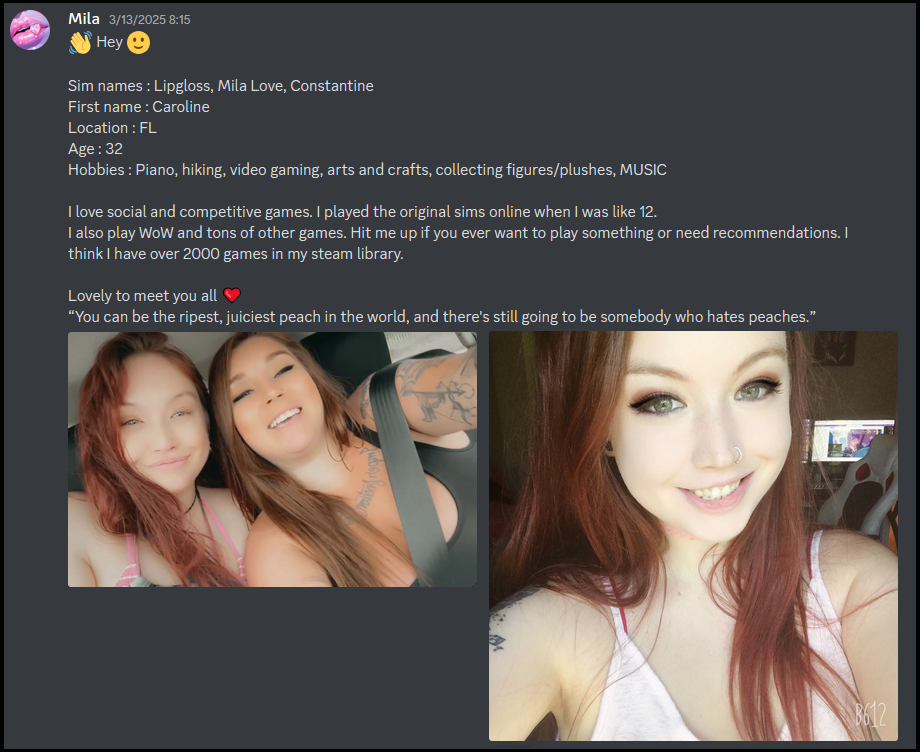This screenshot has width=920, height=752.
Task: Click the smiling face emoji after Hey
Action: (x=138, y=42)
